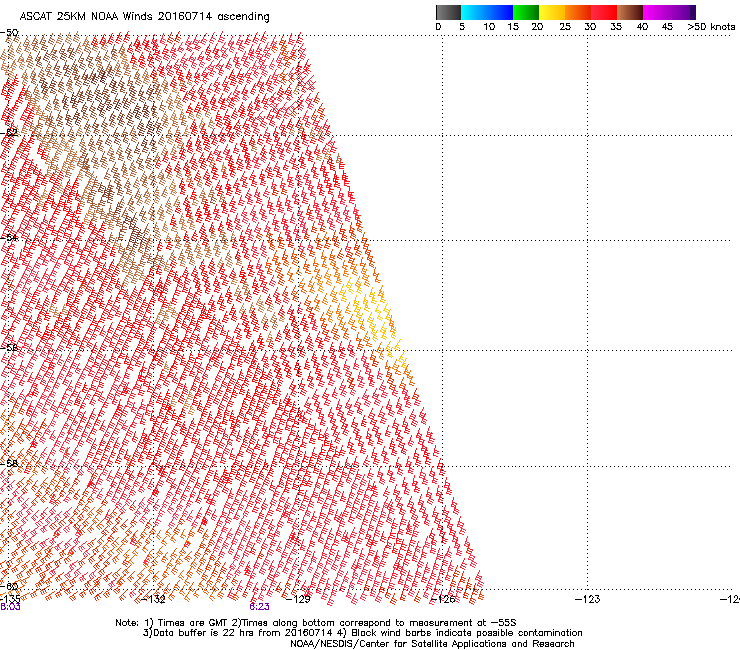740x650 pixels.
Task: Click the note line about Times are GMT
Action: point(316,623)
